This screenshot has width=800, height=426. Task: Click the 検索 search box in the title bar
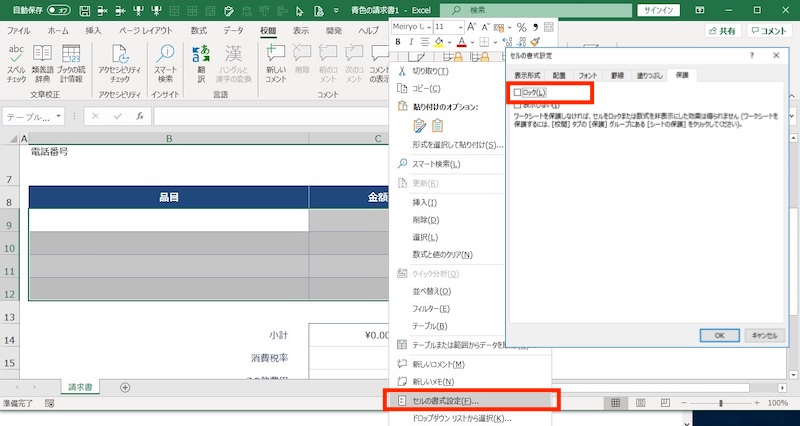[x=537, y=10]
